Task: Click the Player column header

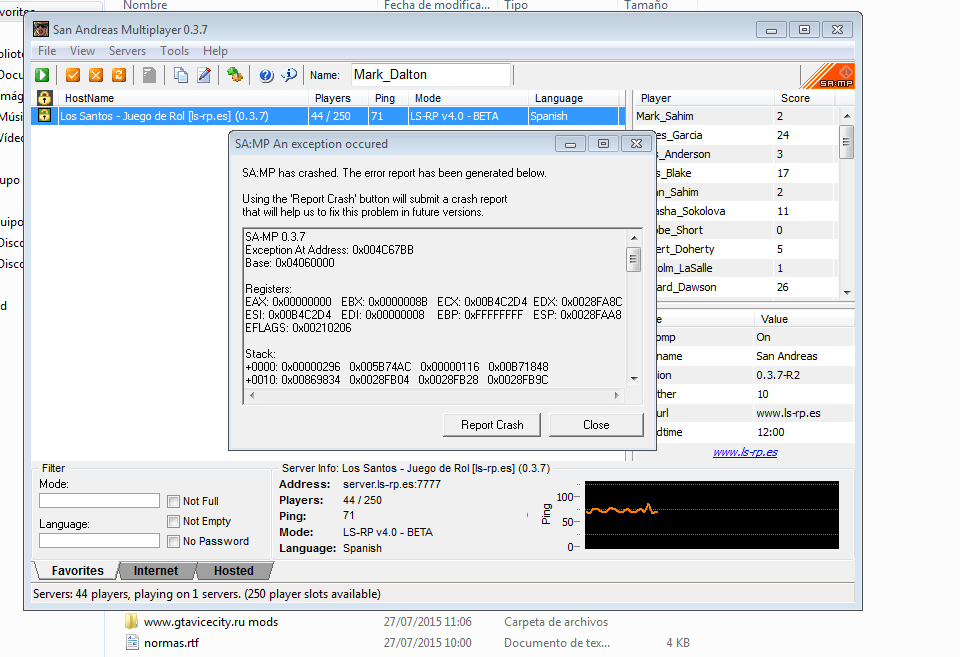Action: click(704, 98)
